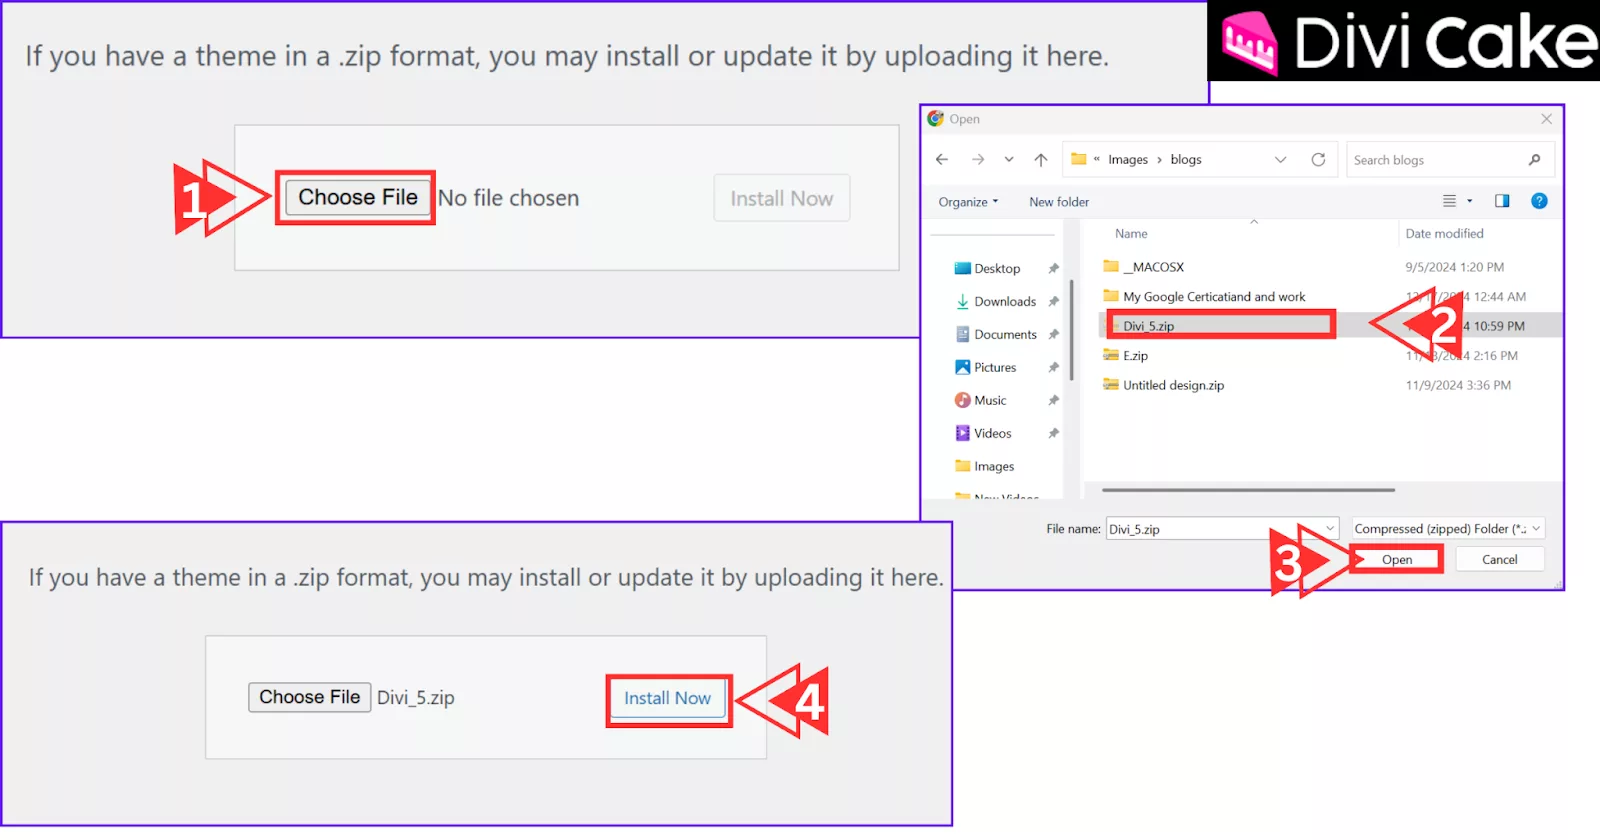Image resolution: width=1600 pixels, height=840 pixels.
Task: Click Choose File next to No file chosen
Action: pos(357,197)
